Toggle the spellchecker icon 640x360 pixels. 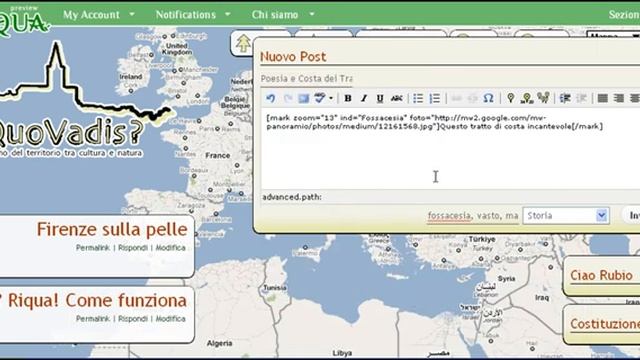click(x=320, y=98)
